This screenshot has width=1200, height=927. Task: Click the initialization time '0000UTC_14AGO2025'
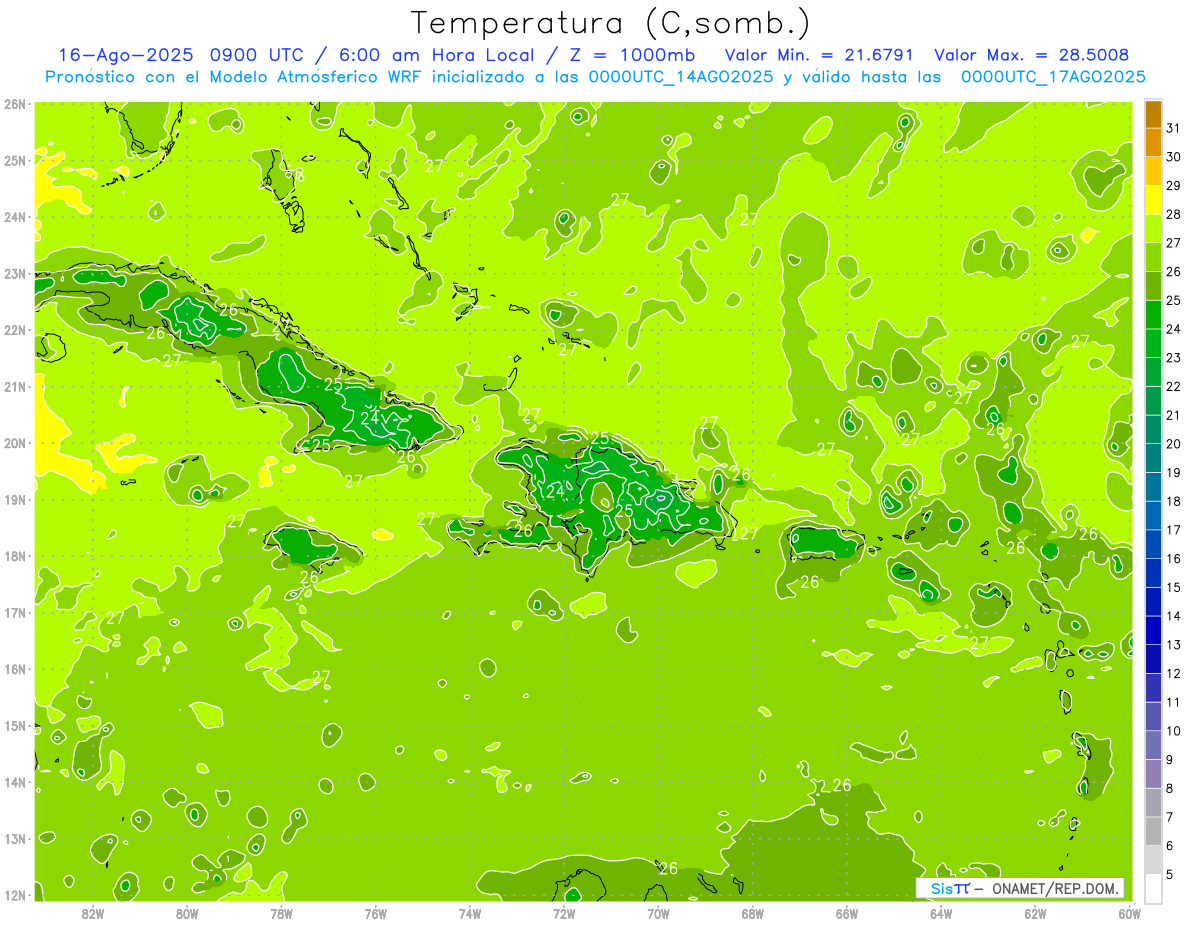(681, 77)
